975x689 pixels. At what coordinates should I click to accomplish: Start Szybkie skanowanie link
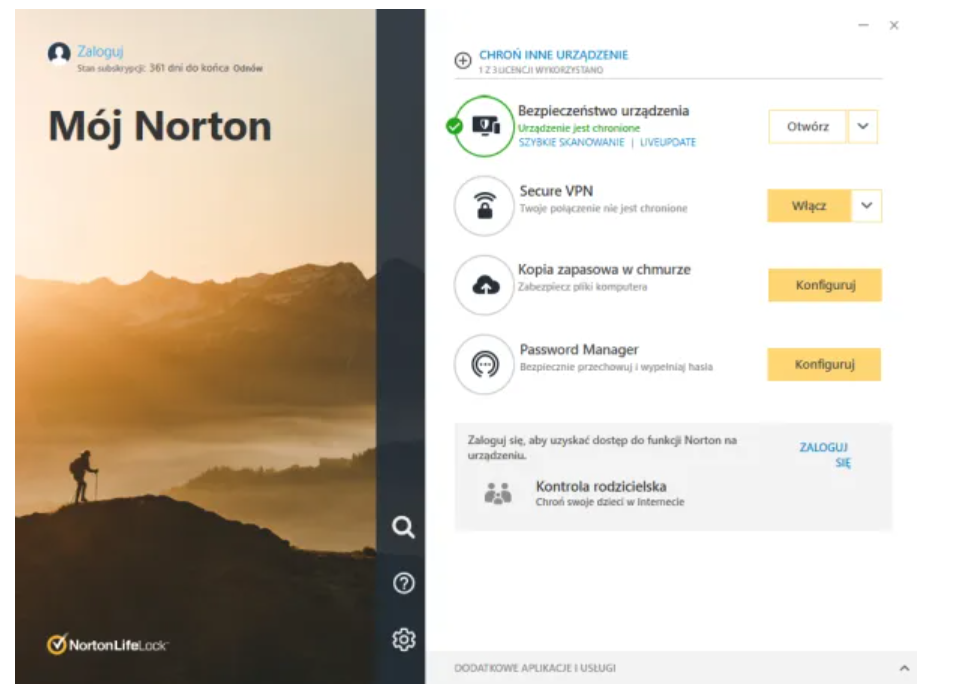571,142
